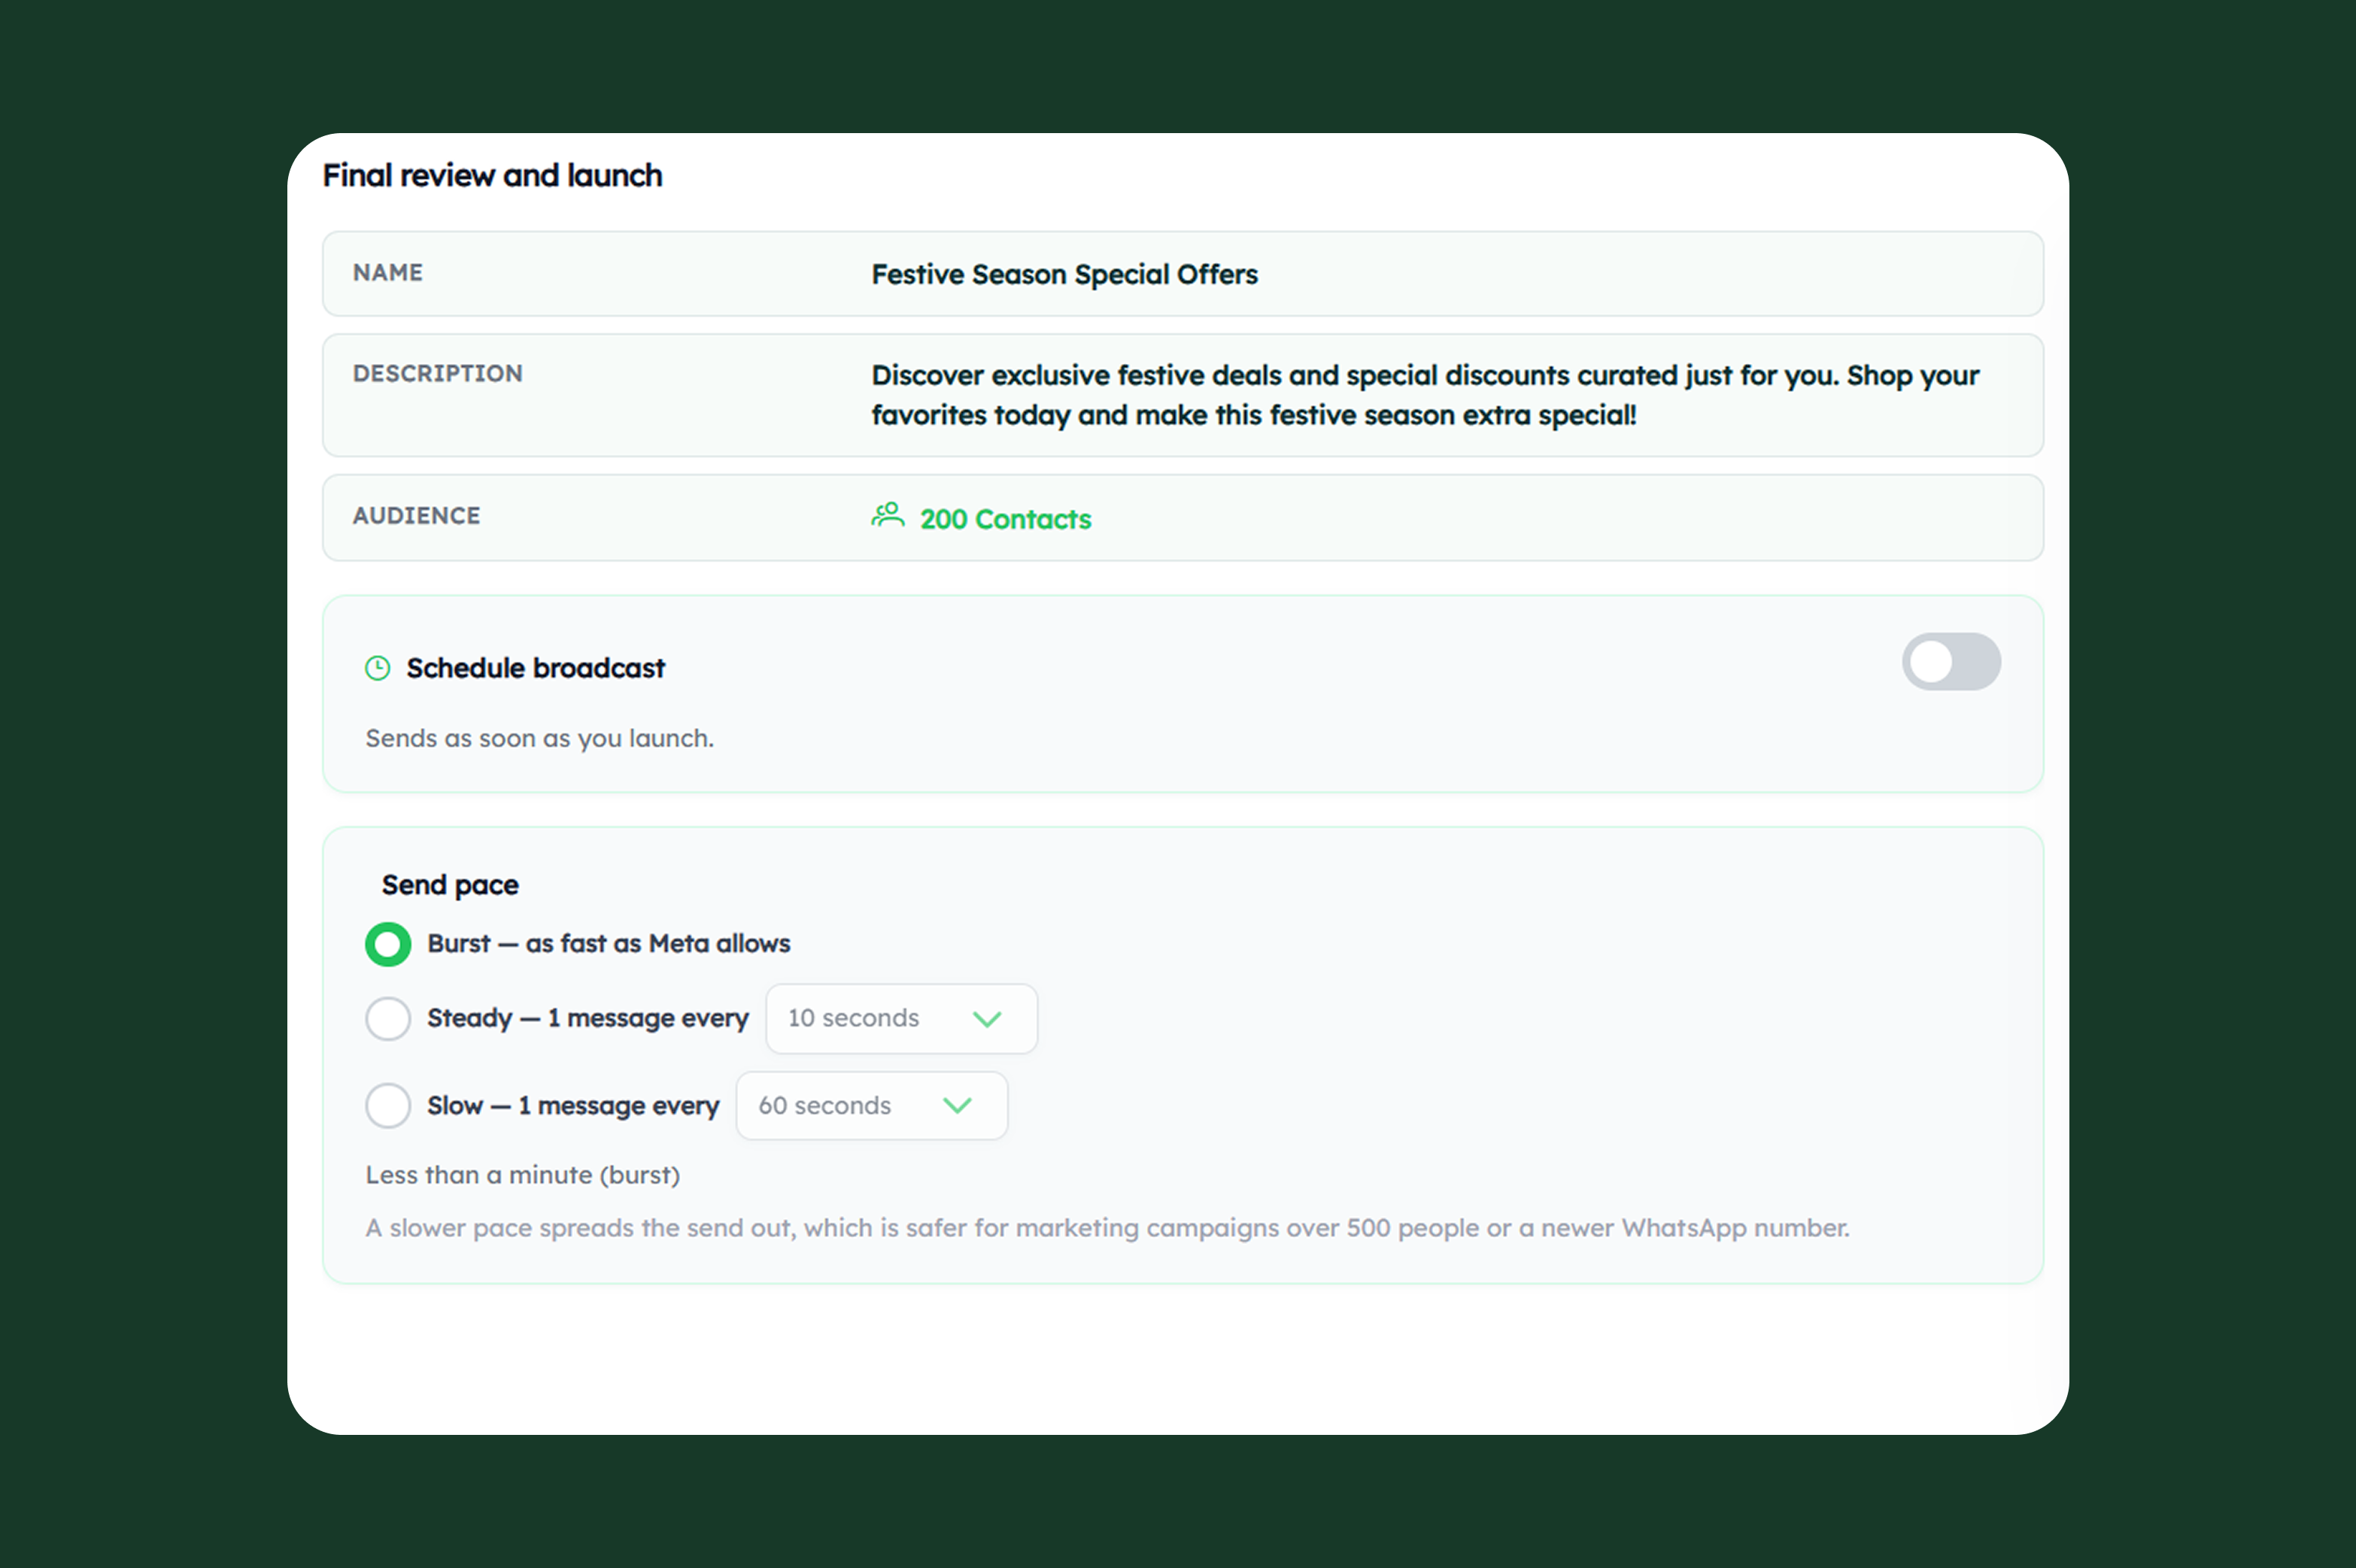
Task: Click the contacts group icon in Audience
Action: click(x=887, y=515)
